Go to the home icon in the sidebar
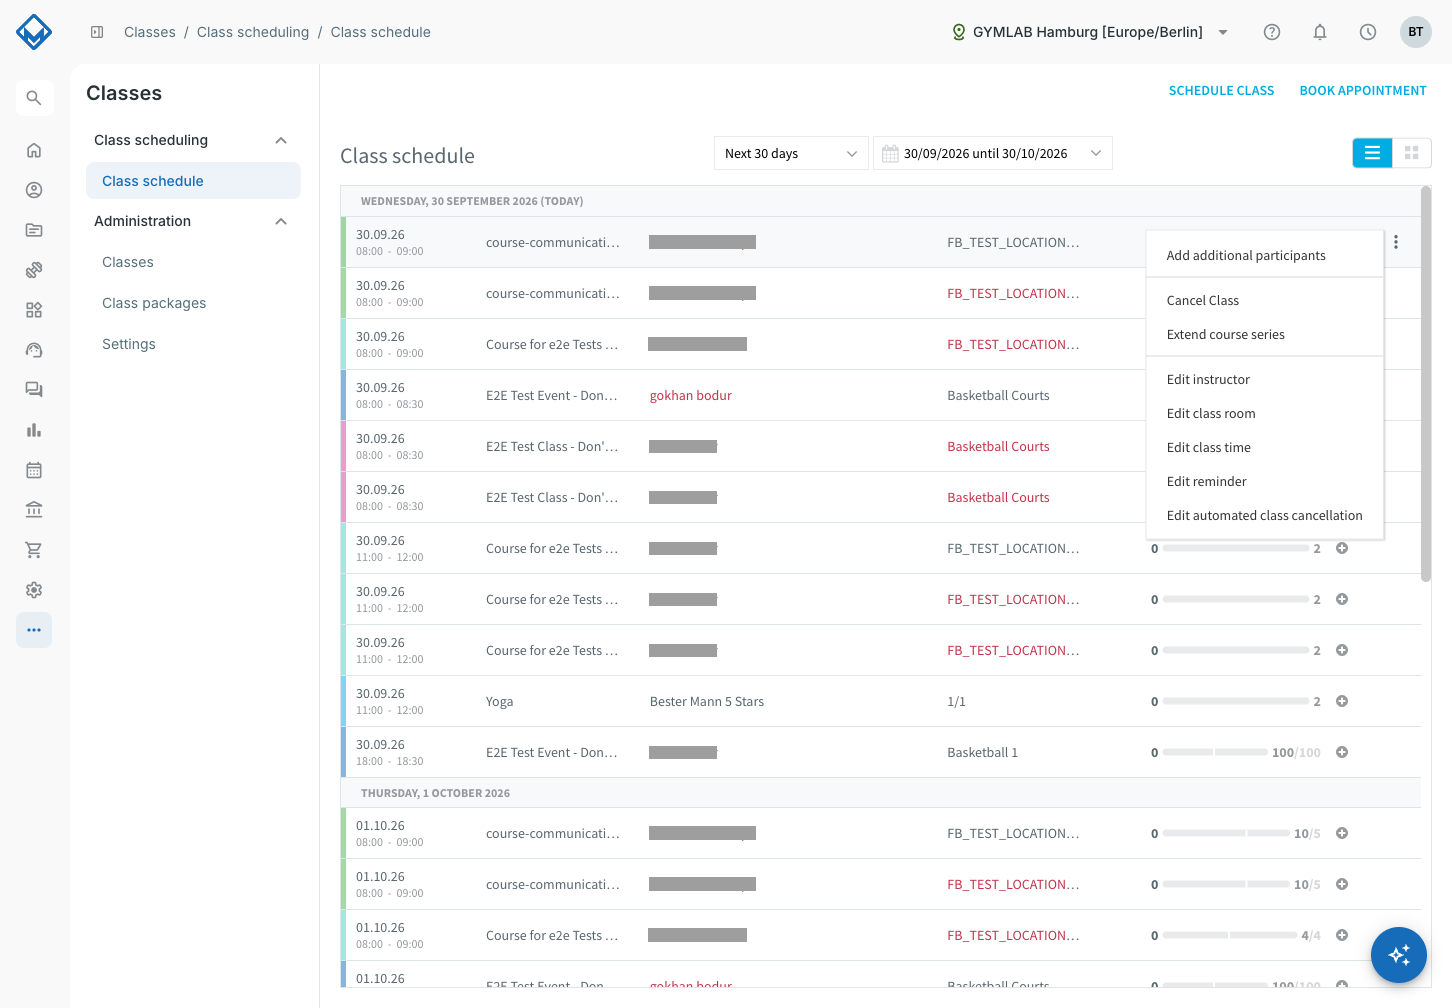 (34, 150)
